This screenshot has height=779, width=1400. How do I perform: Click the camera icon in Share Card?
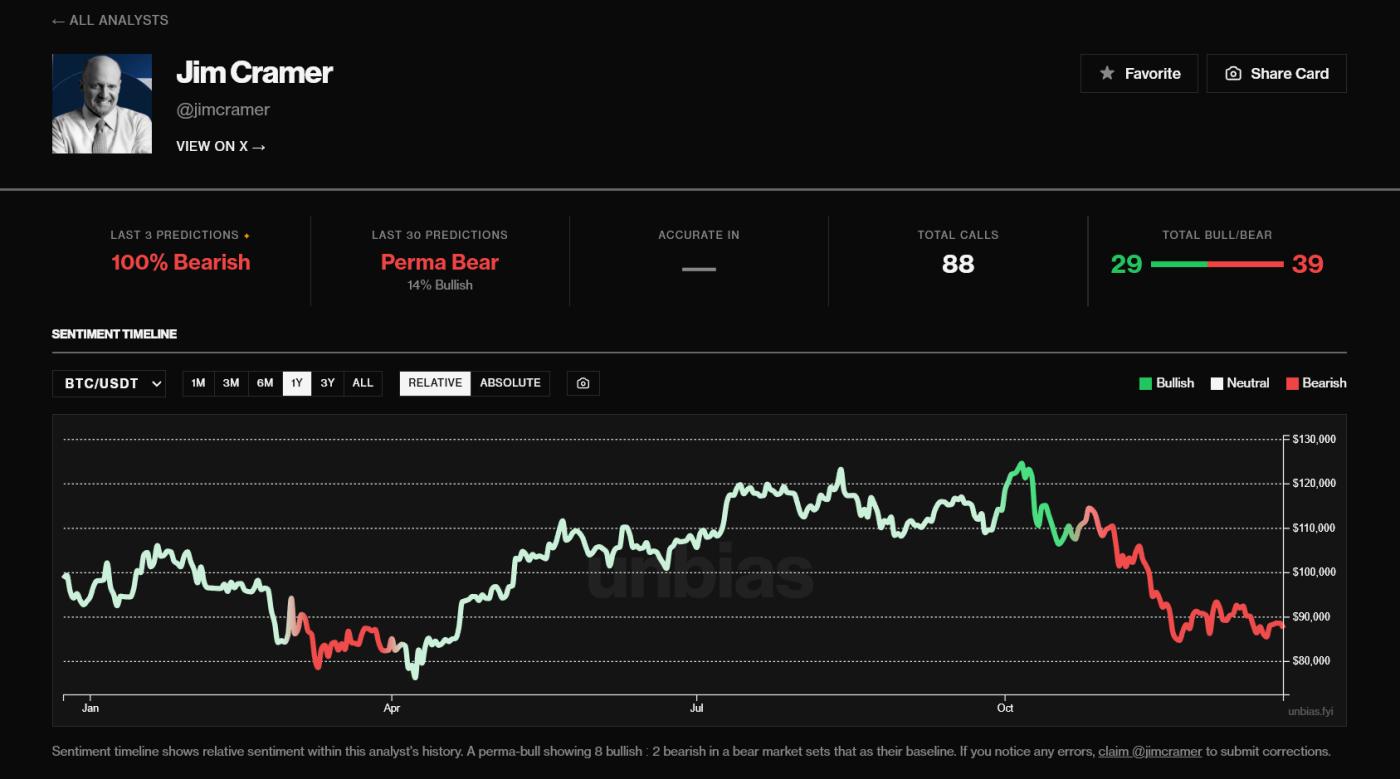(x=1233, y=73)
